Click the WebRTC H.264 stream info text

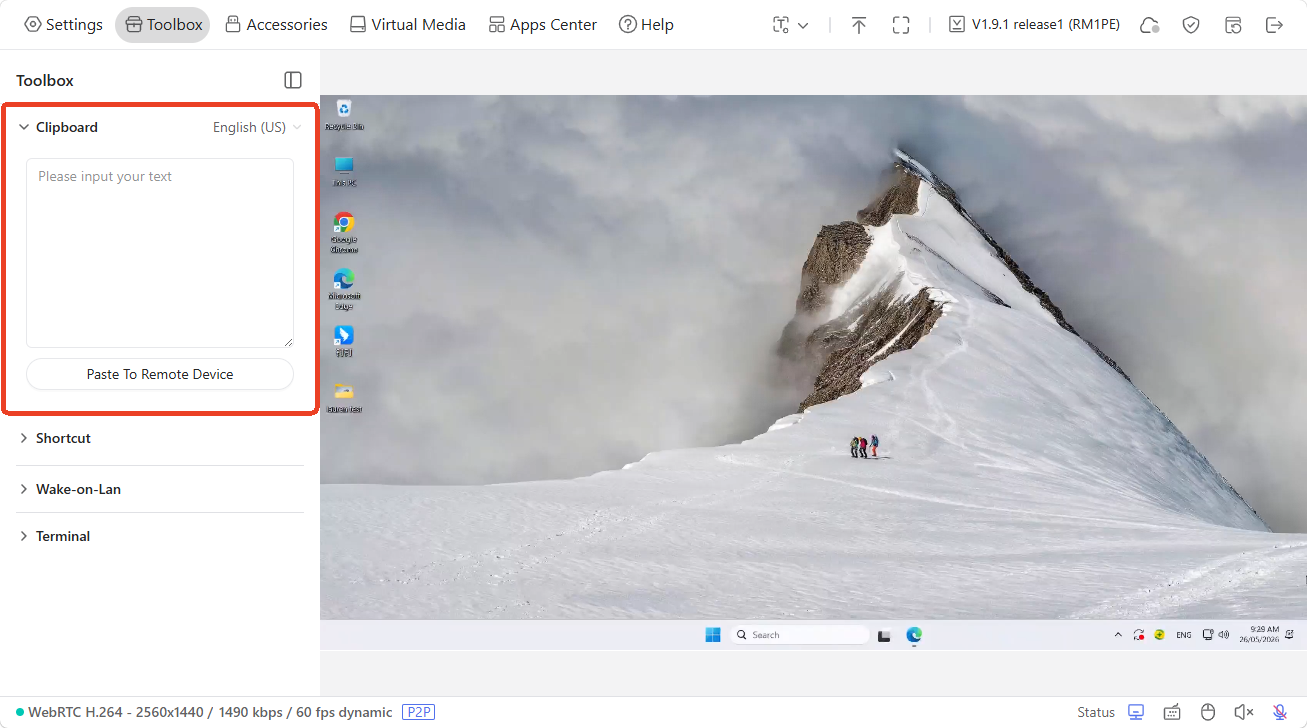[210, 712]
